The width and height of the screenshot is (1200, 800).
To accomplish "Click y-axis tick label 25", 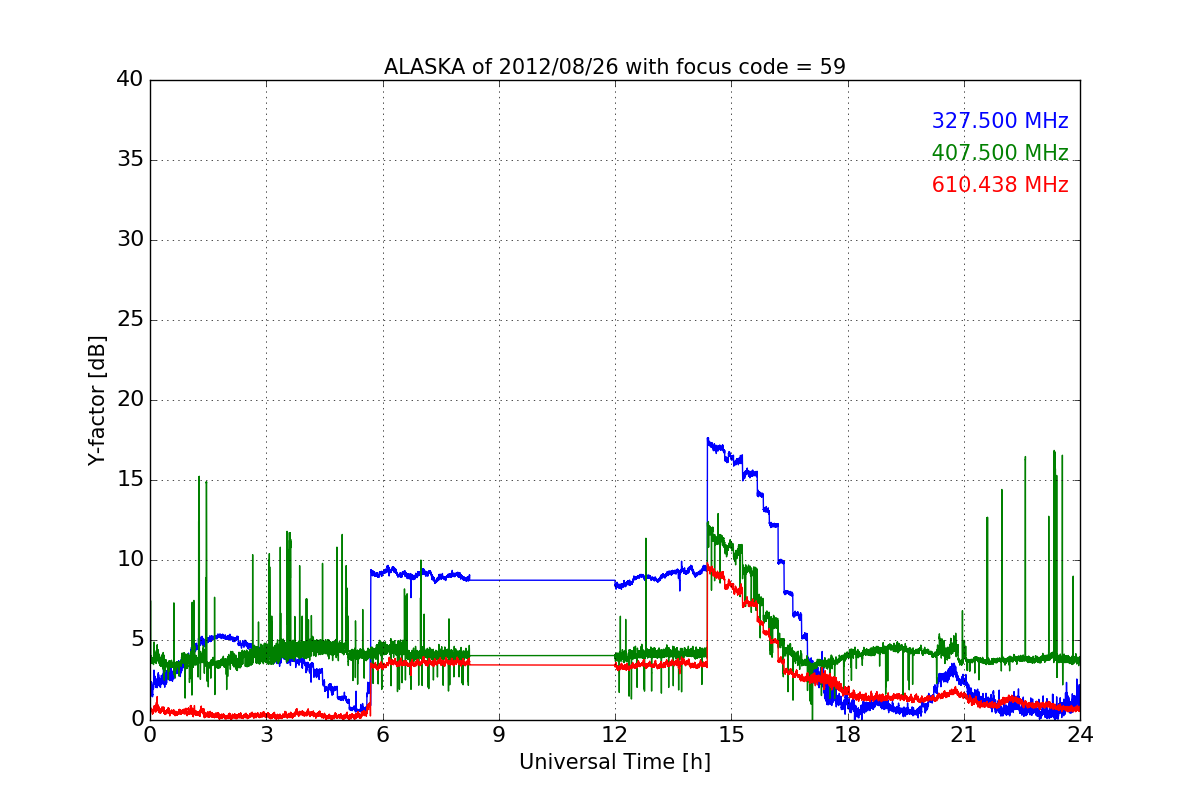I will [x=129, y=320].
